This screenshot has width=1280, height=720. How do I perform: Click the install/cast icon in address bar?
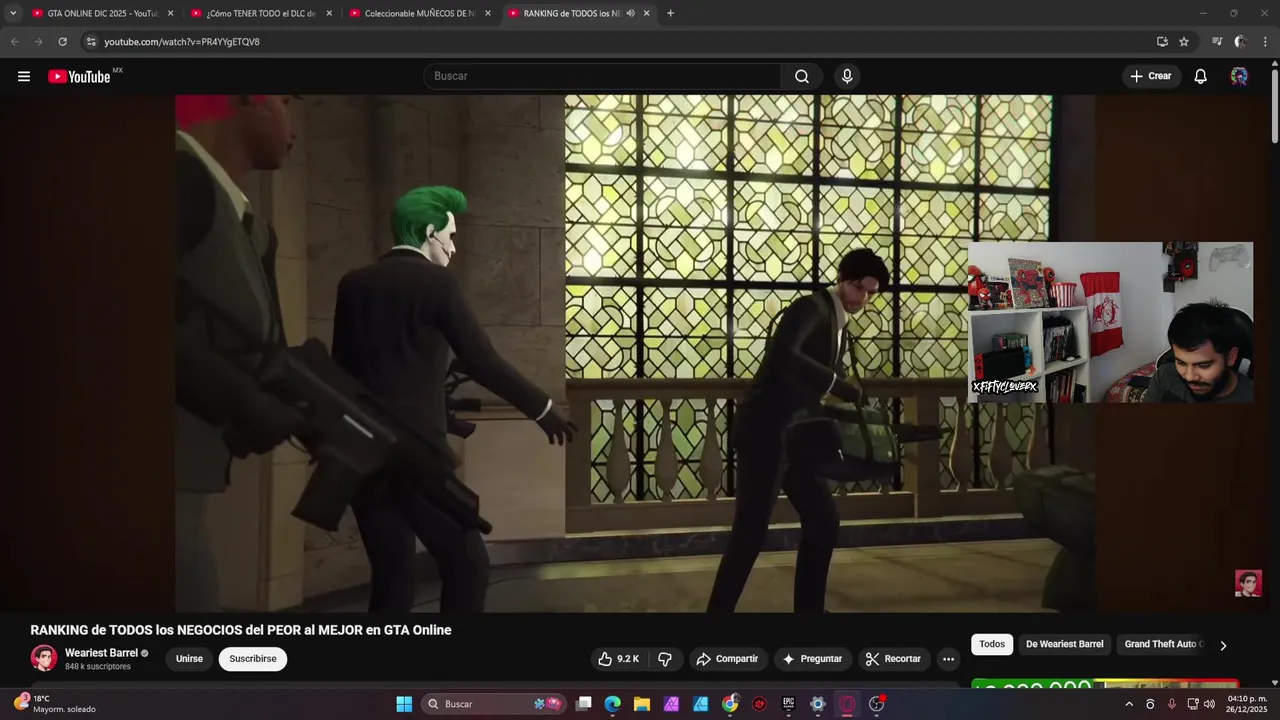1162,42
